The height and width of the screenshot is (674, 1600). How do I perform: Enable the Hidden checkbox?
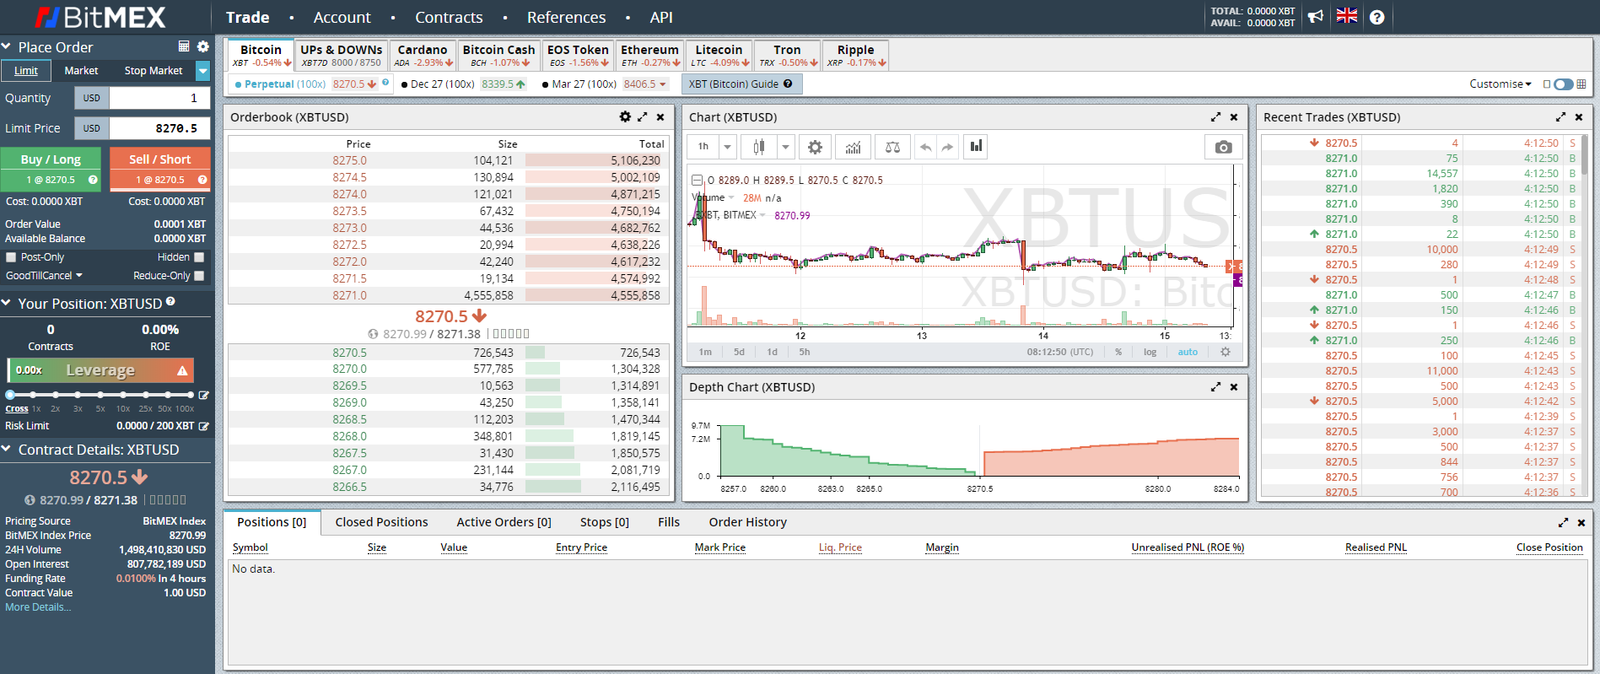[x=199, y=257]
